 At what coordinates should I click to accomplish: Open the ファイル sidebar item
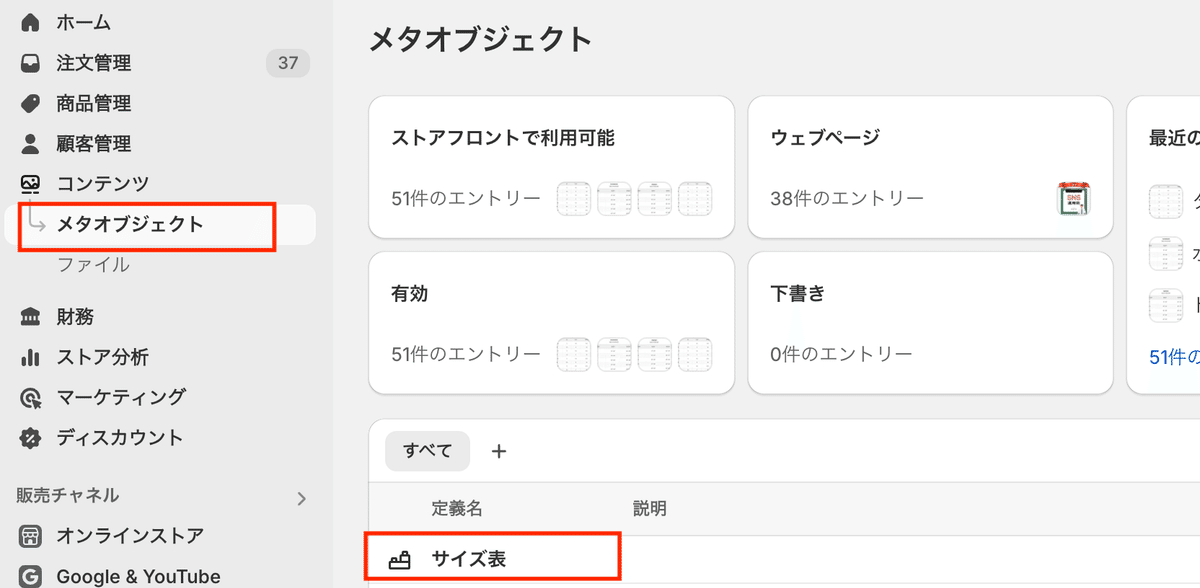(x=93, y=265)
